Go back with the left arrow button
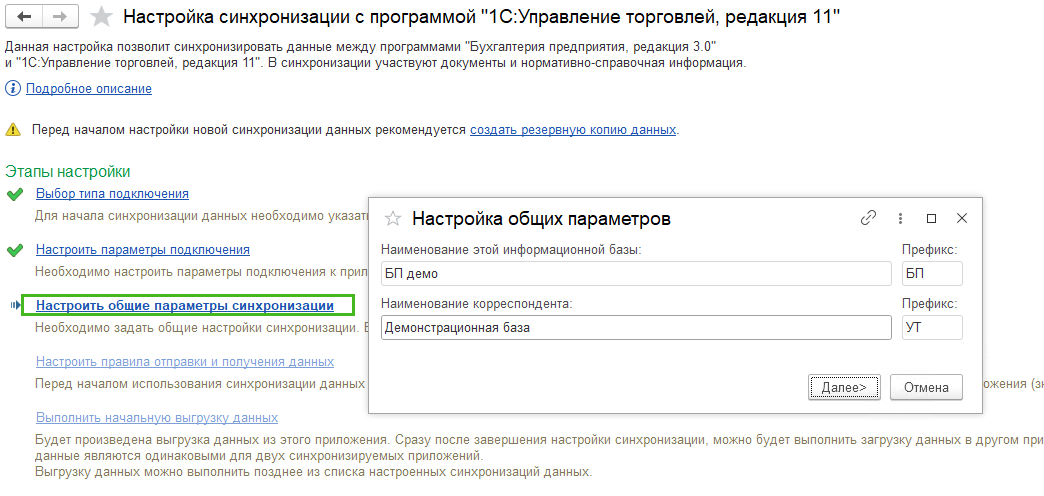Screen dimensions: 1044x496 click(x=24, y=17)
